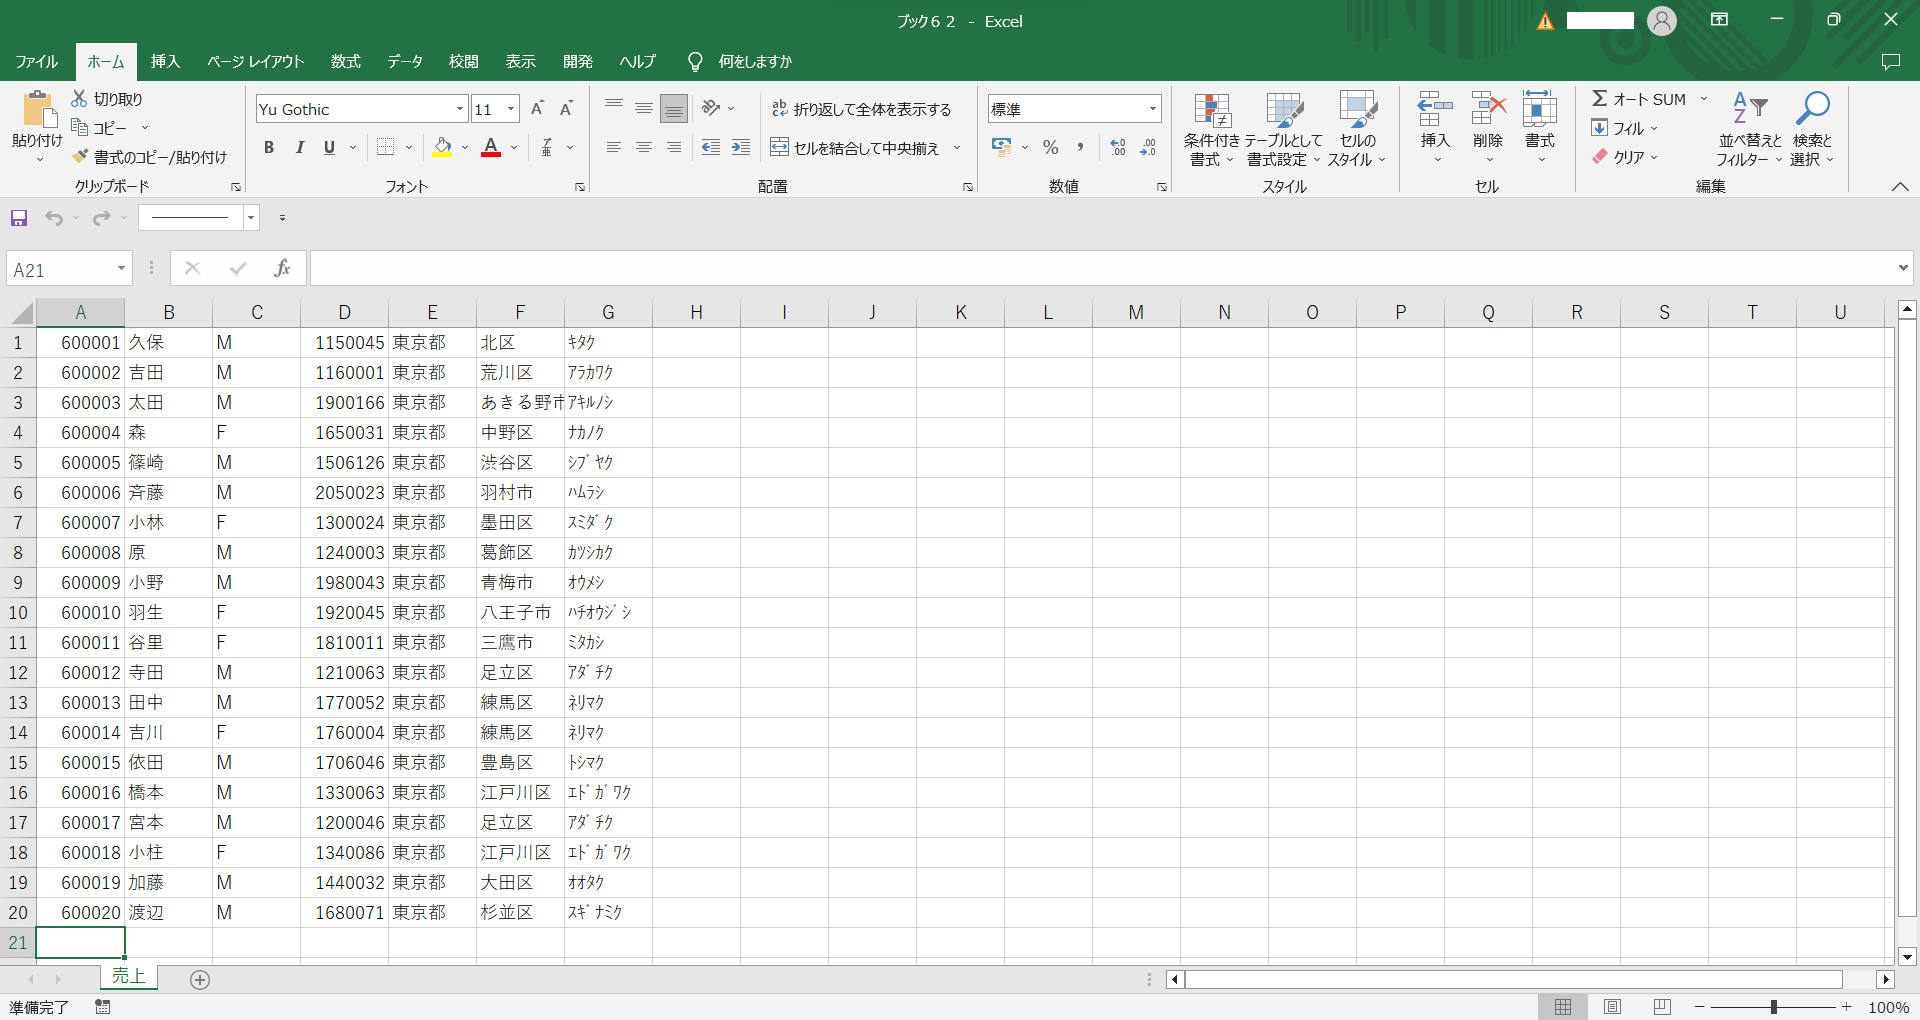Open the font size dropdown
This screenshot has height=1020, width=1920.
tap(512, 109)
